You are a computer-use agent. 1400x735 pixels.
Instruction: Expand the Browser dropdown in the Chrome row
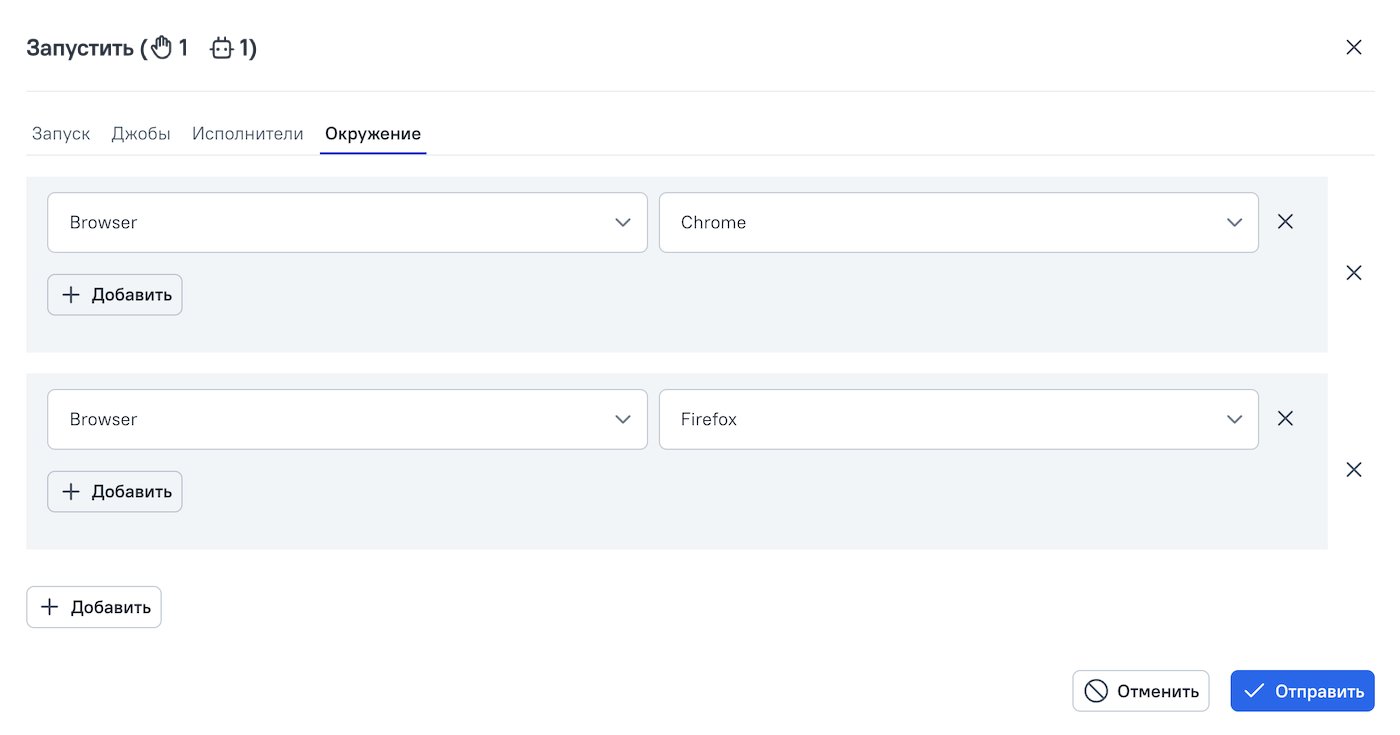[x=347, y=222]
